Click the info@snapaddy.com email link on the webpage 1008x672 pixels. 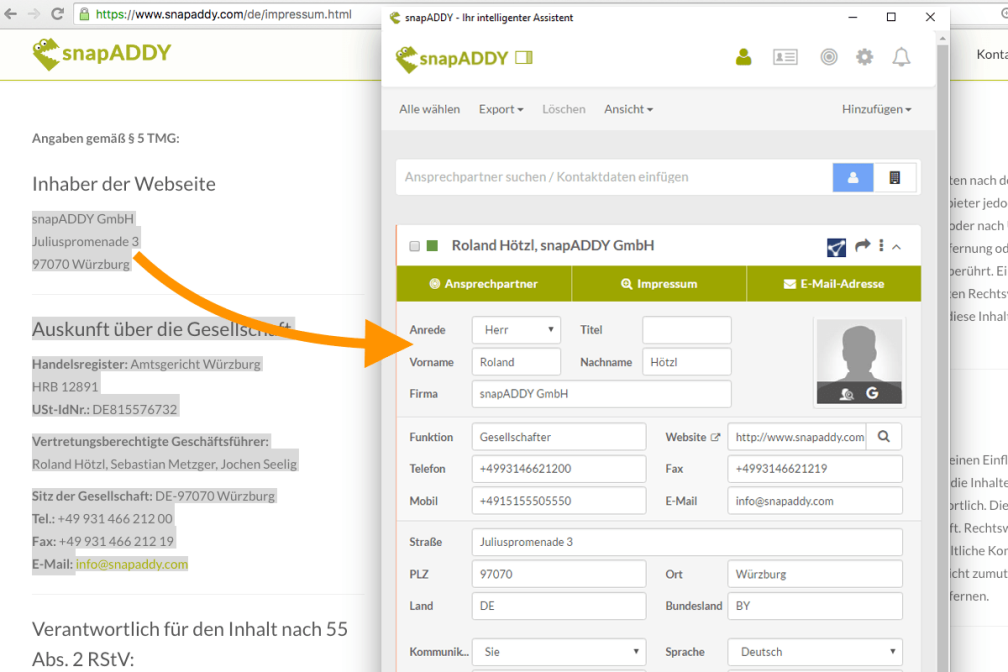(131, 564)
